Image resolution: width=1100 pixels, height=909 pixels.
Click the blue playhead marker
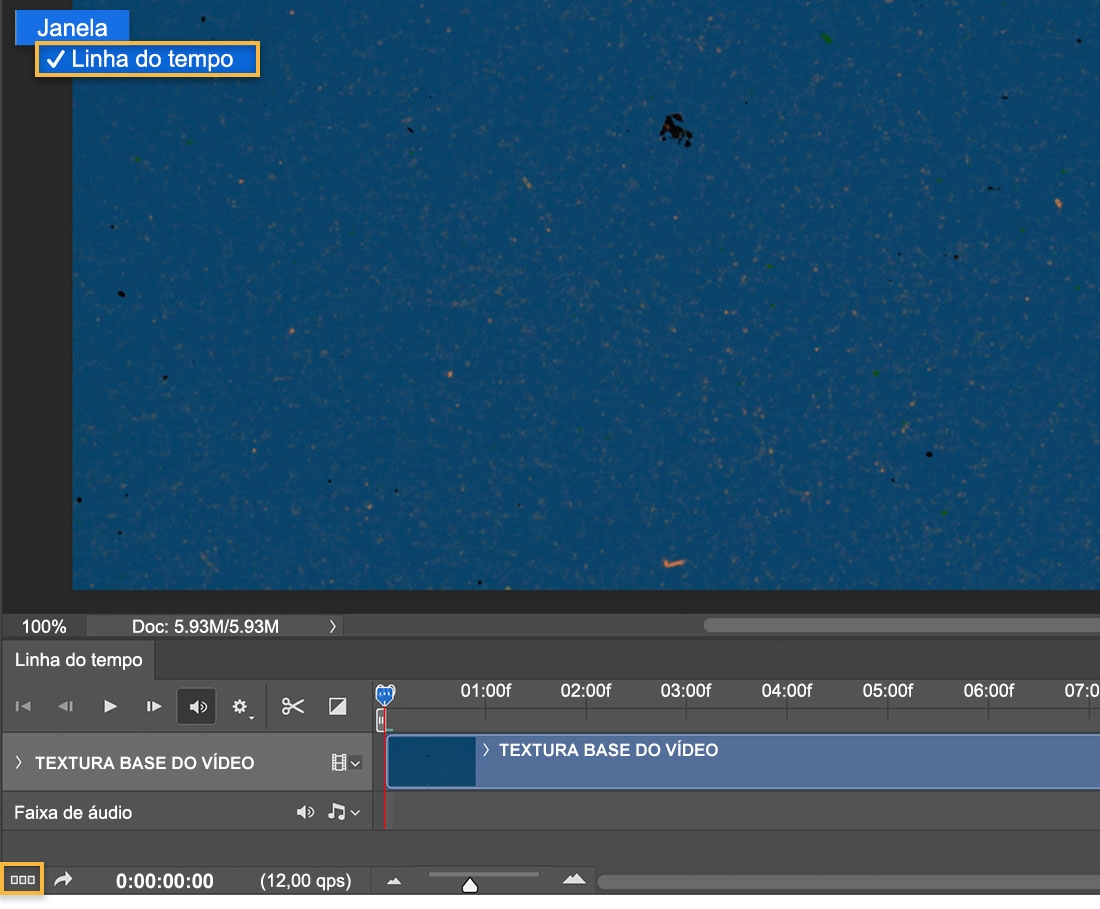(385, 694)
